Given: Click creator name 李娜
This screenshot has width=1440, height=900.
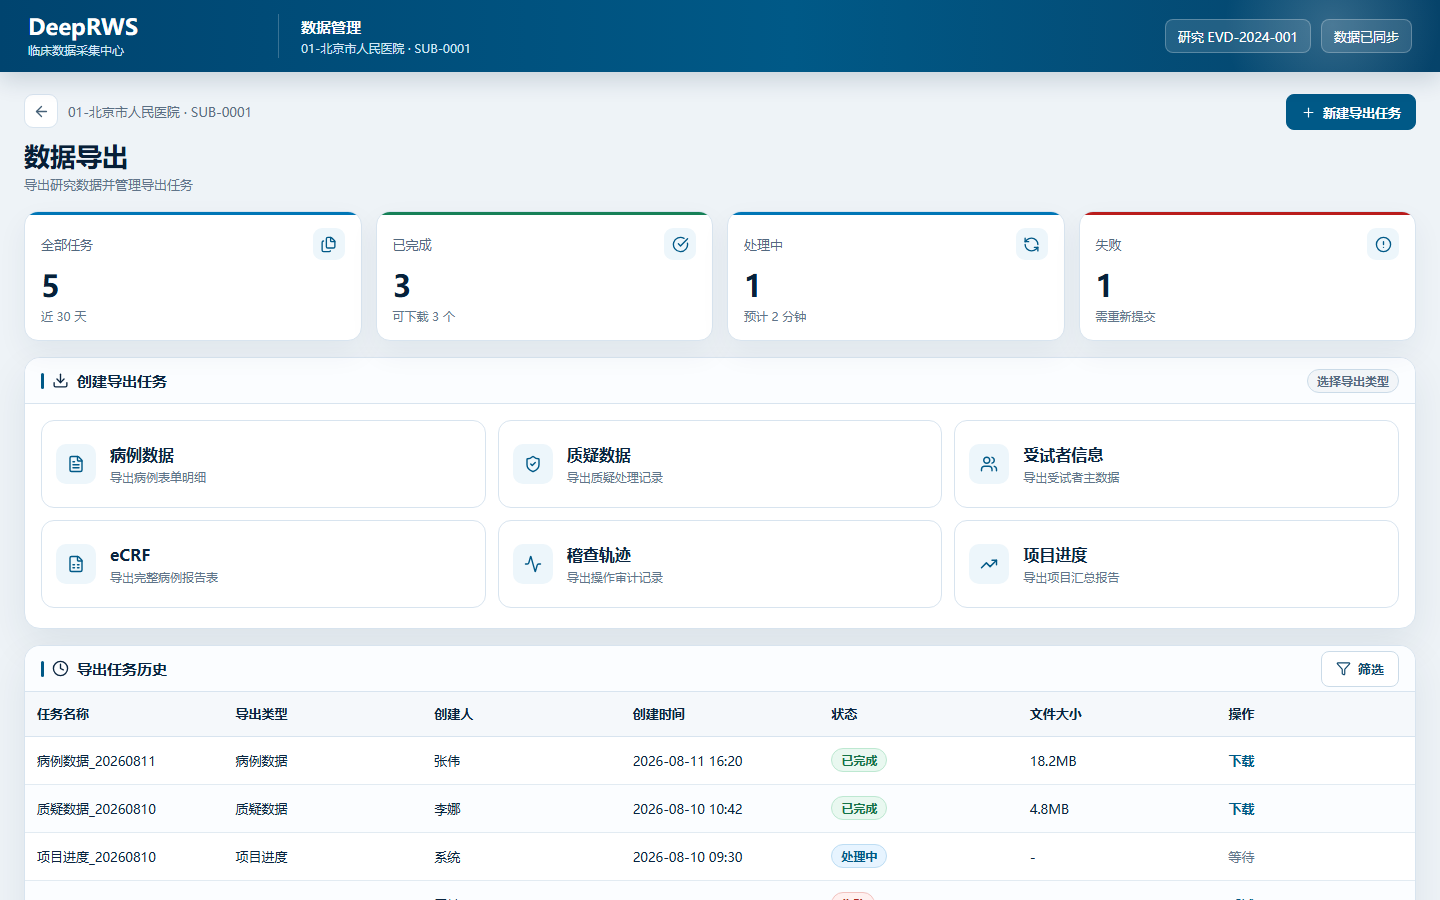Looking at the screenshot, I should [447, 809].
